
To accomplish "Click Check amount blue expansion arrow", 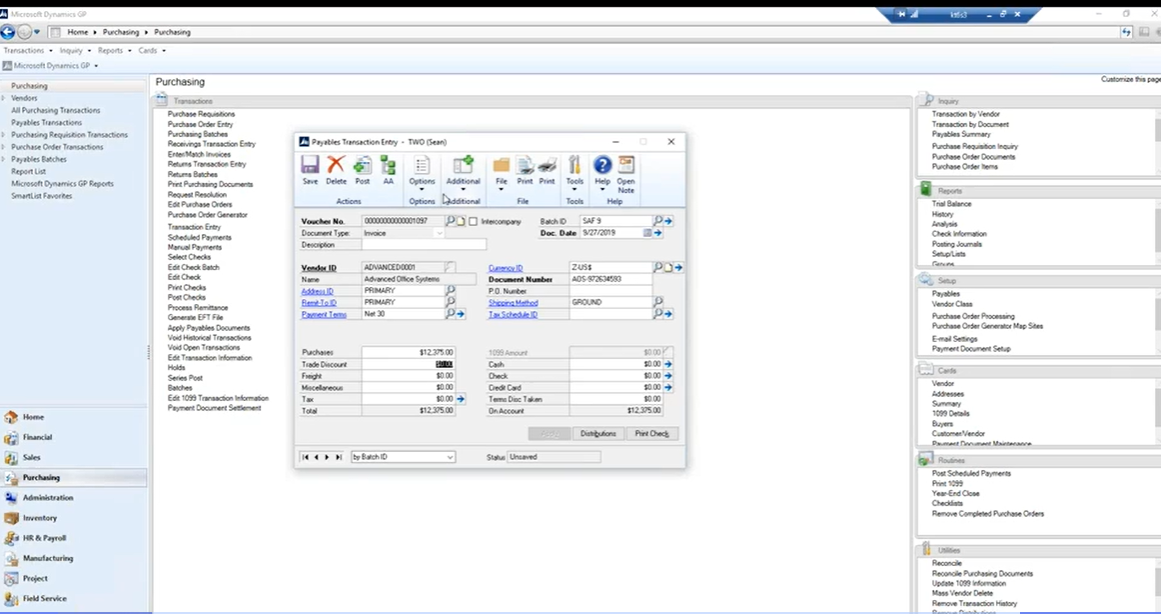I will 668,376.
